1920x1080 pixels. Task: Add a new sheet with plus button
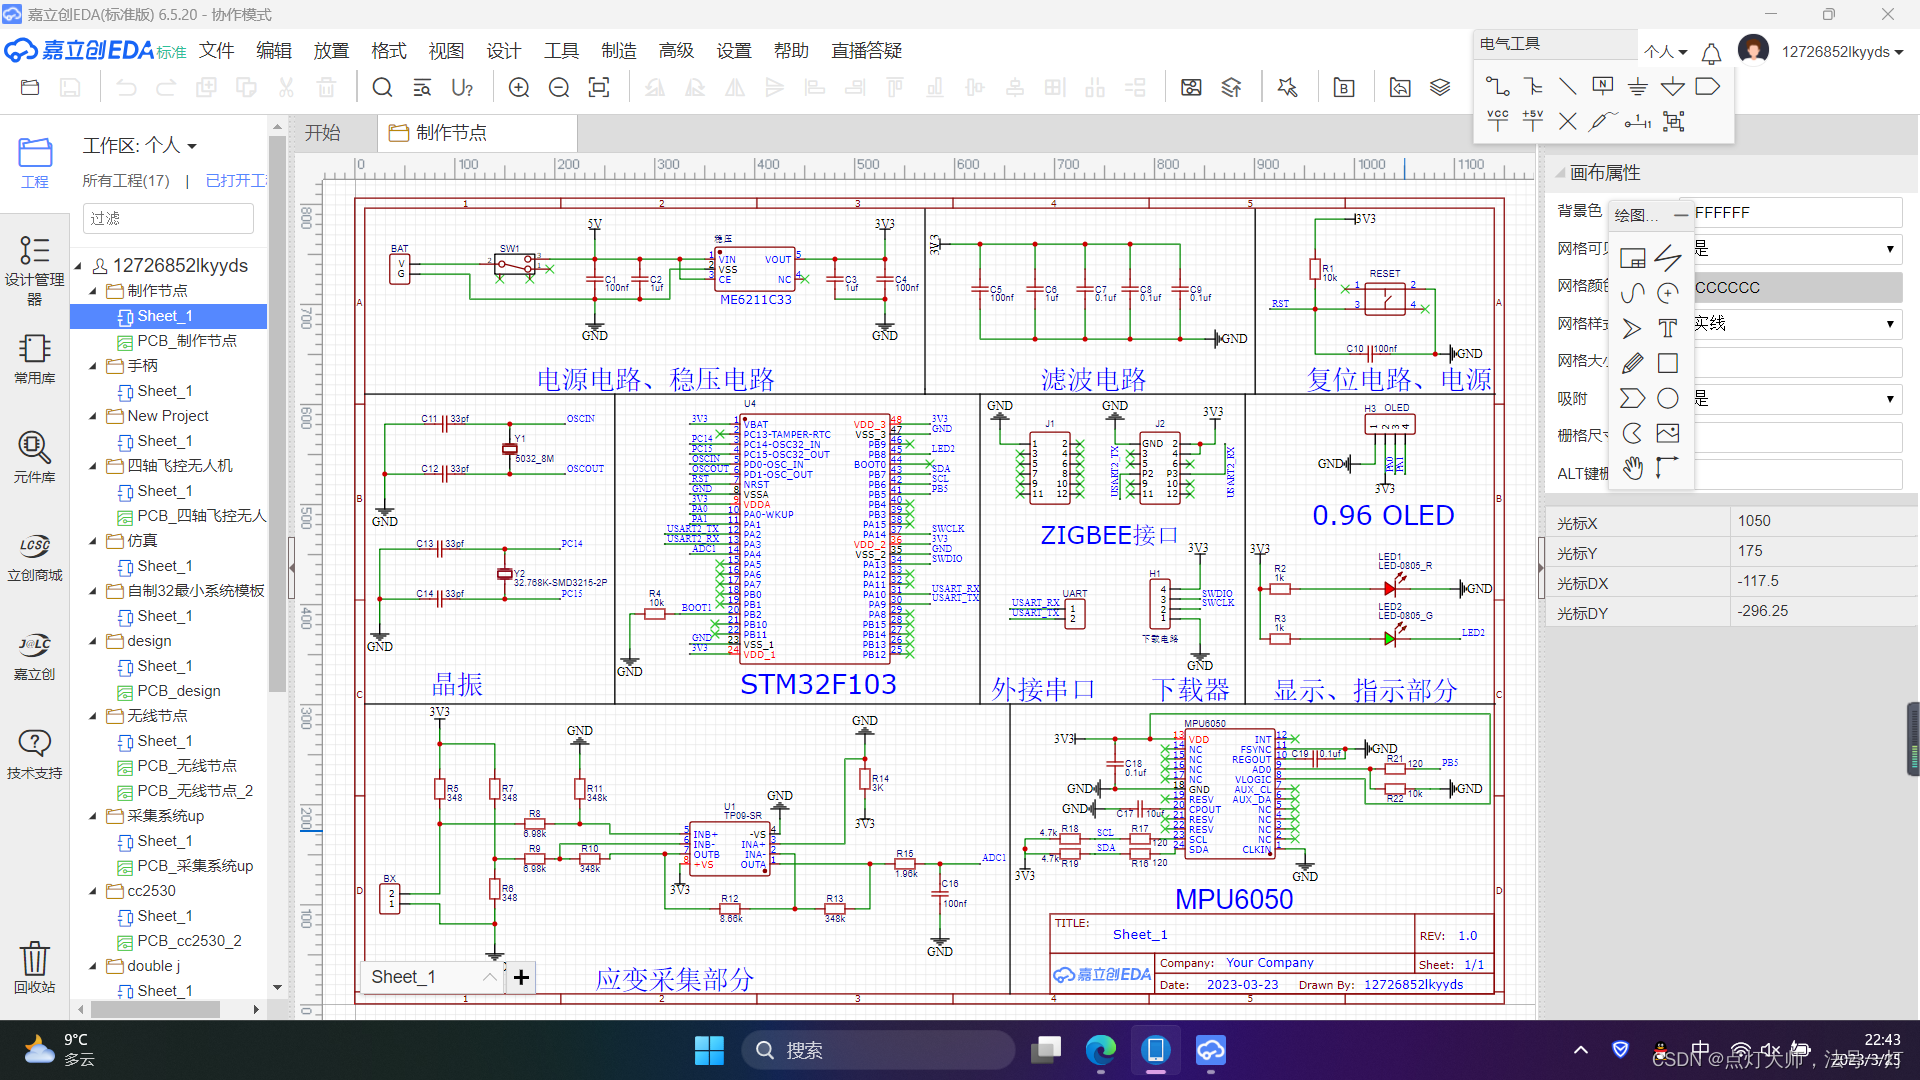(521, 977)
